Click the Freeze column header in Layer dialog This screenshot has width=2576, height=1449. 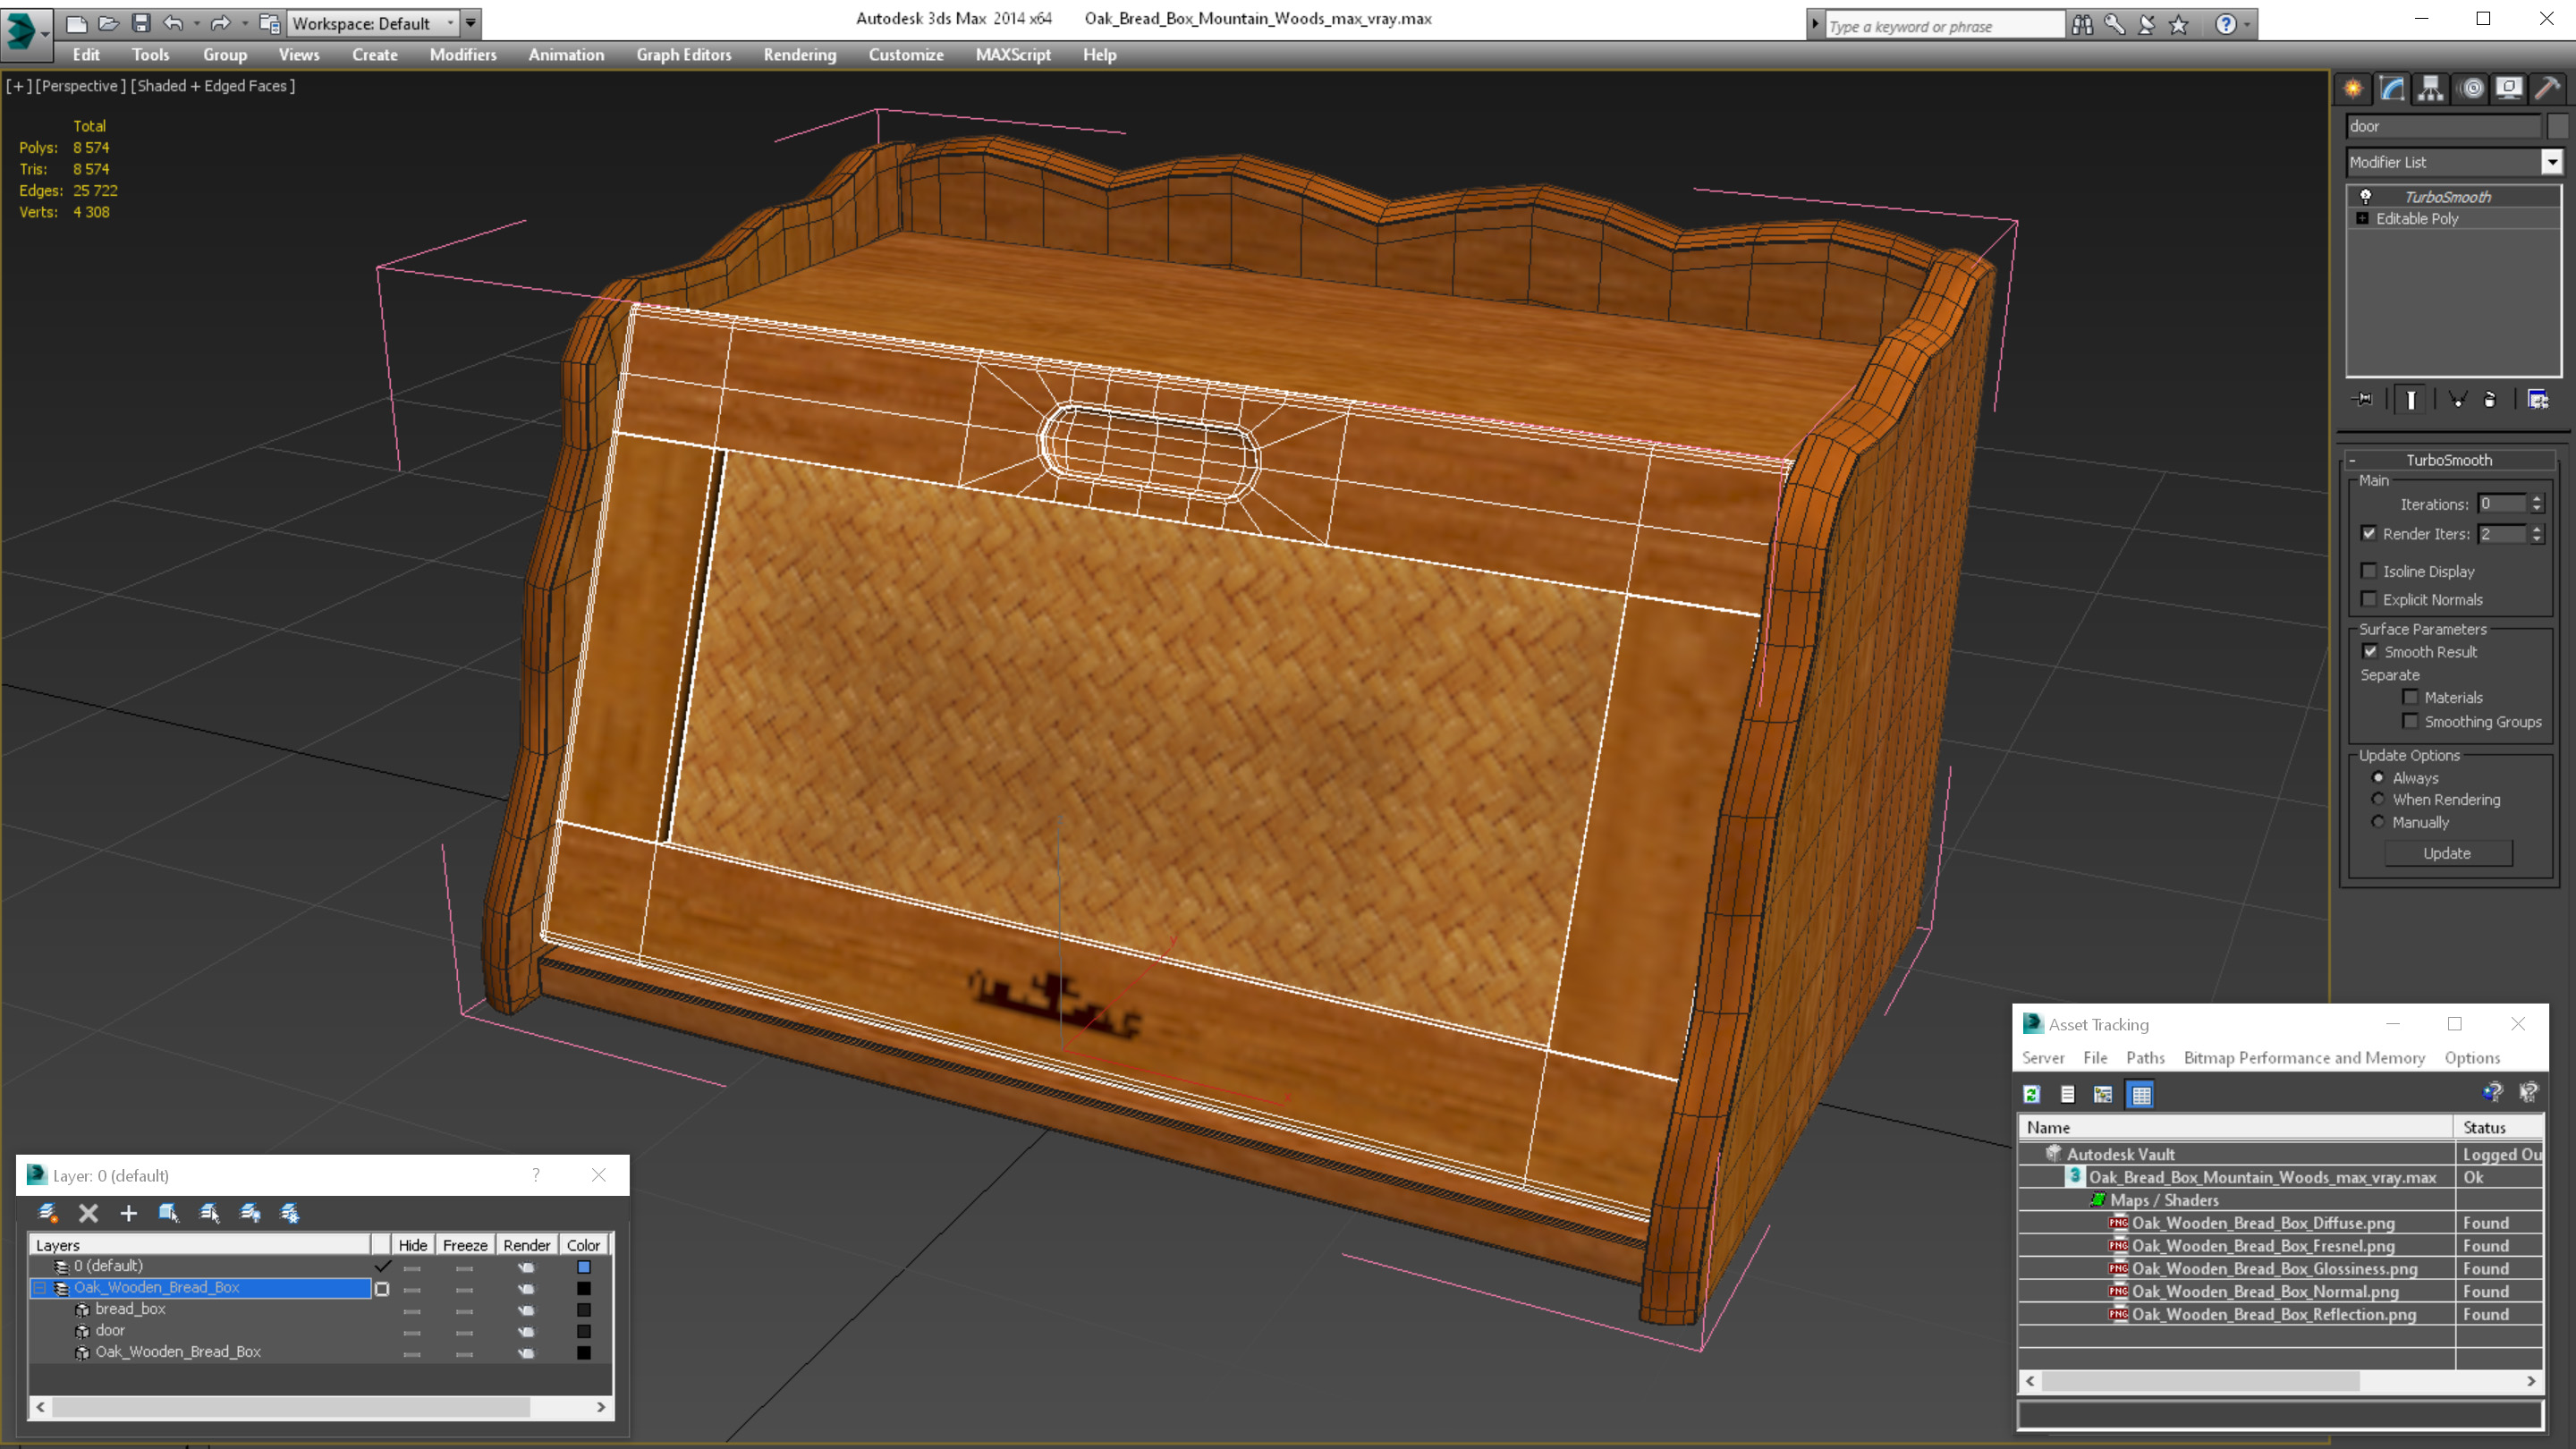point(465,1245)
